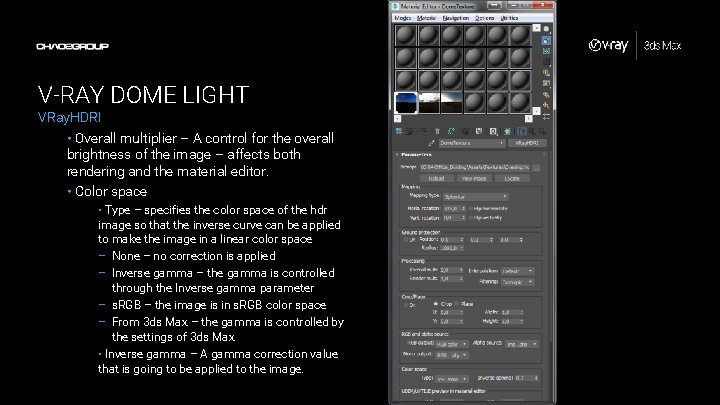
Task: Open the Filtering dropdown
Action: 517,281
